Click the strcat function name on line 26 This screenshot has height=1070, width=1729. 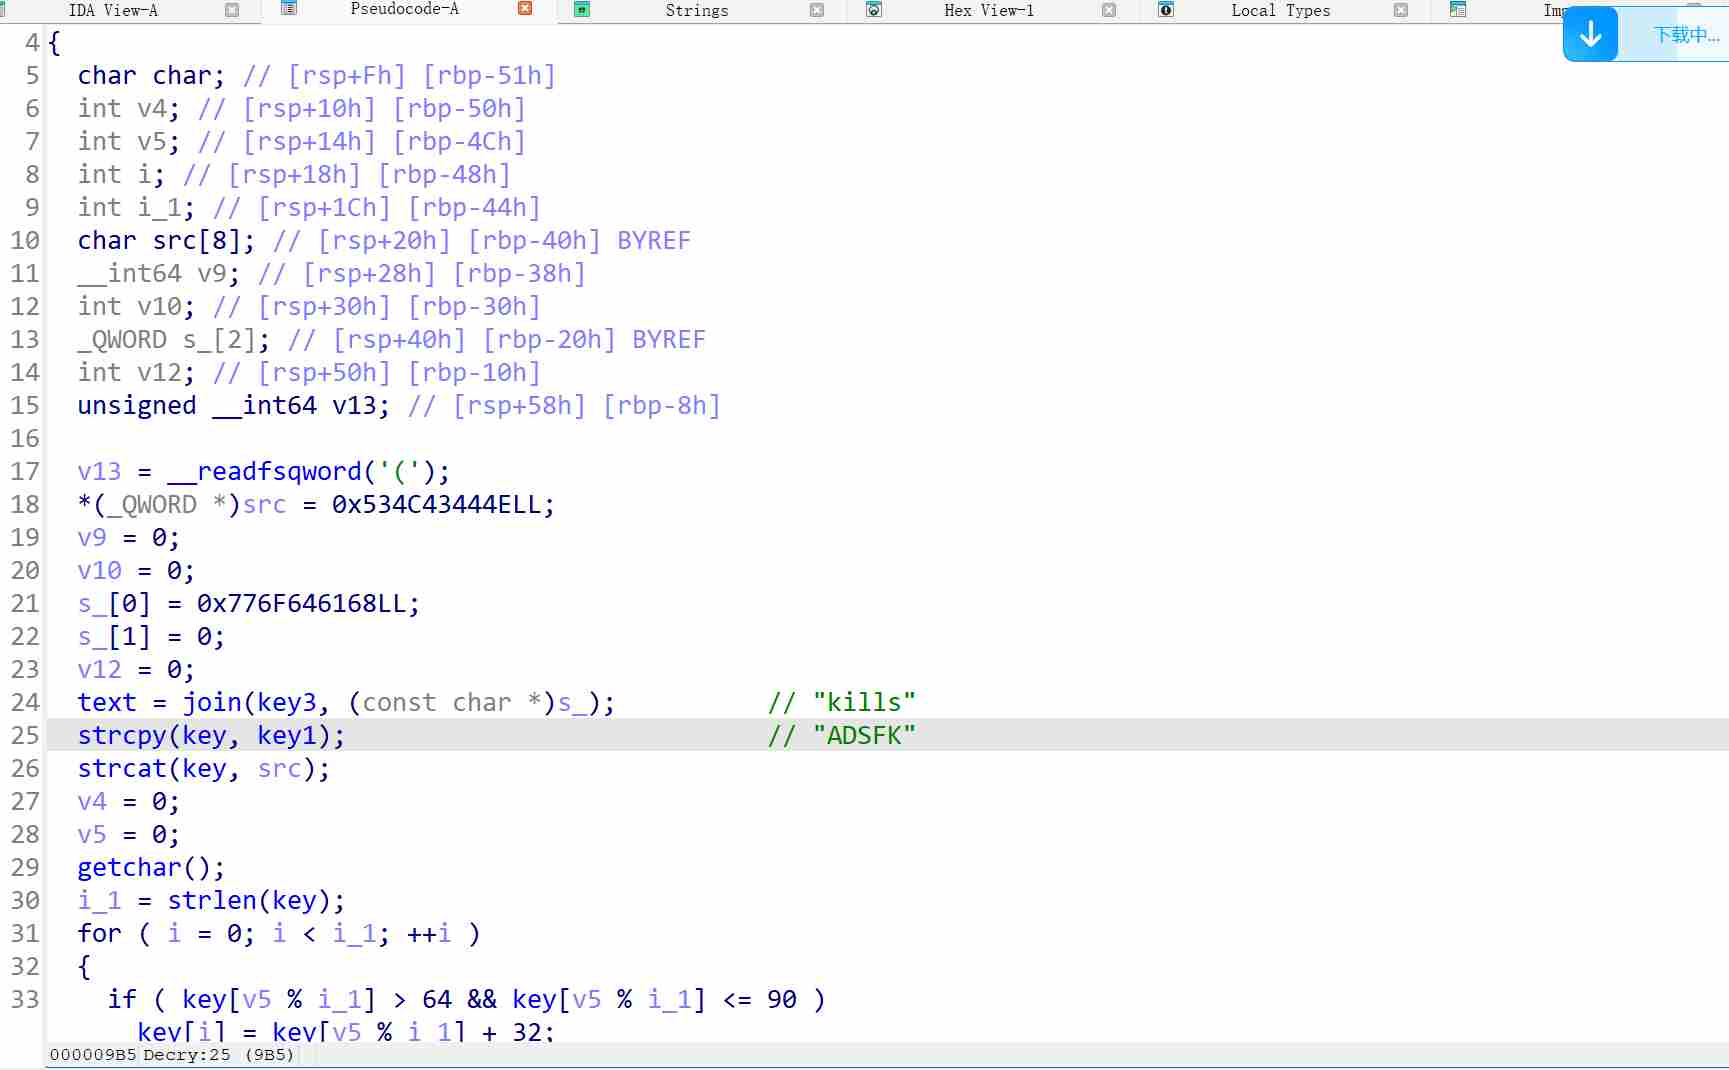click(122, 769)
